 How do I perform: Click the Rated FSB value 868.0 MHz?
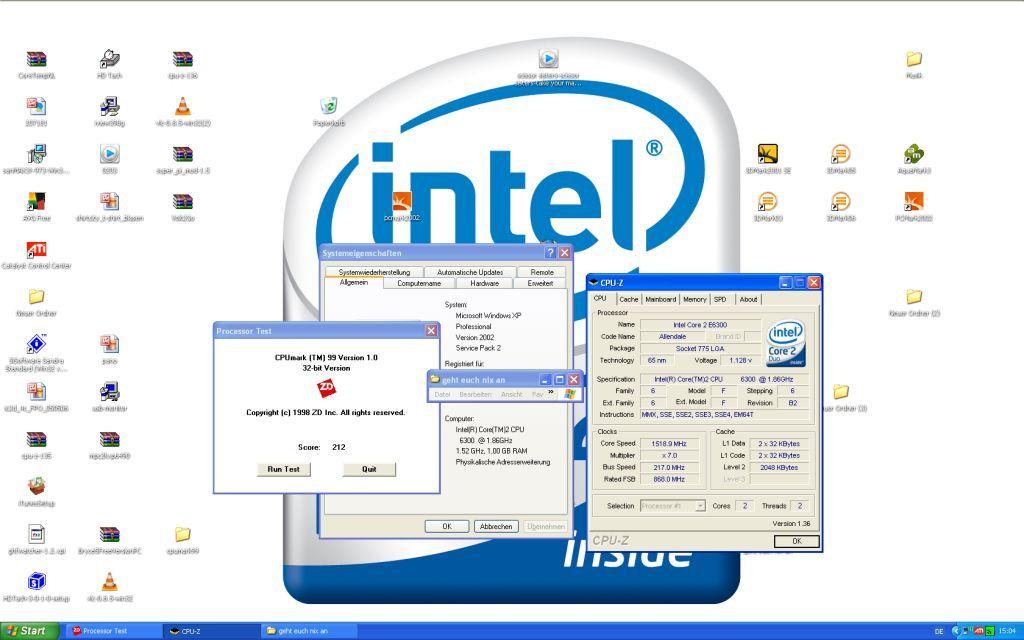[x=669, y=479]
